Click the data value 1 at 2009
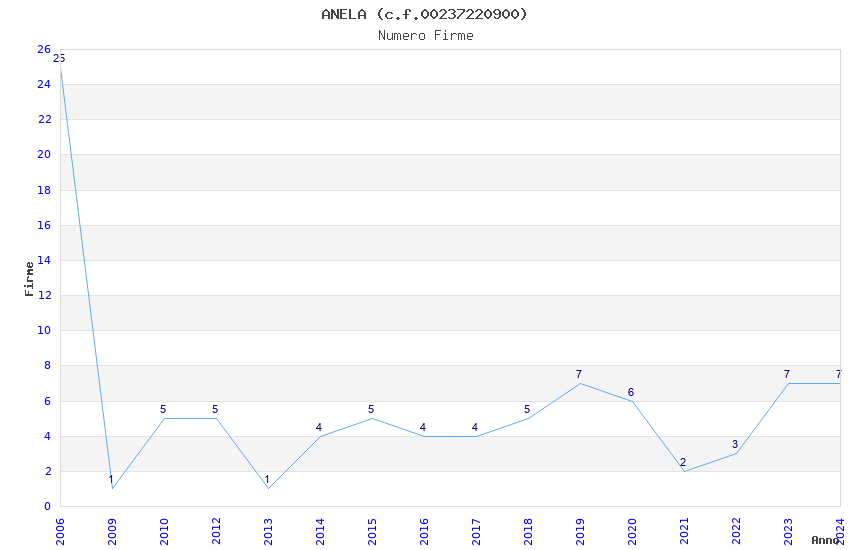This screenshot has height=550, width=850. (111, 480)
